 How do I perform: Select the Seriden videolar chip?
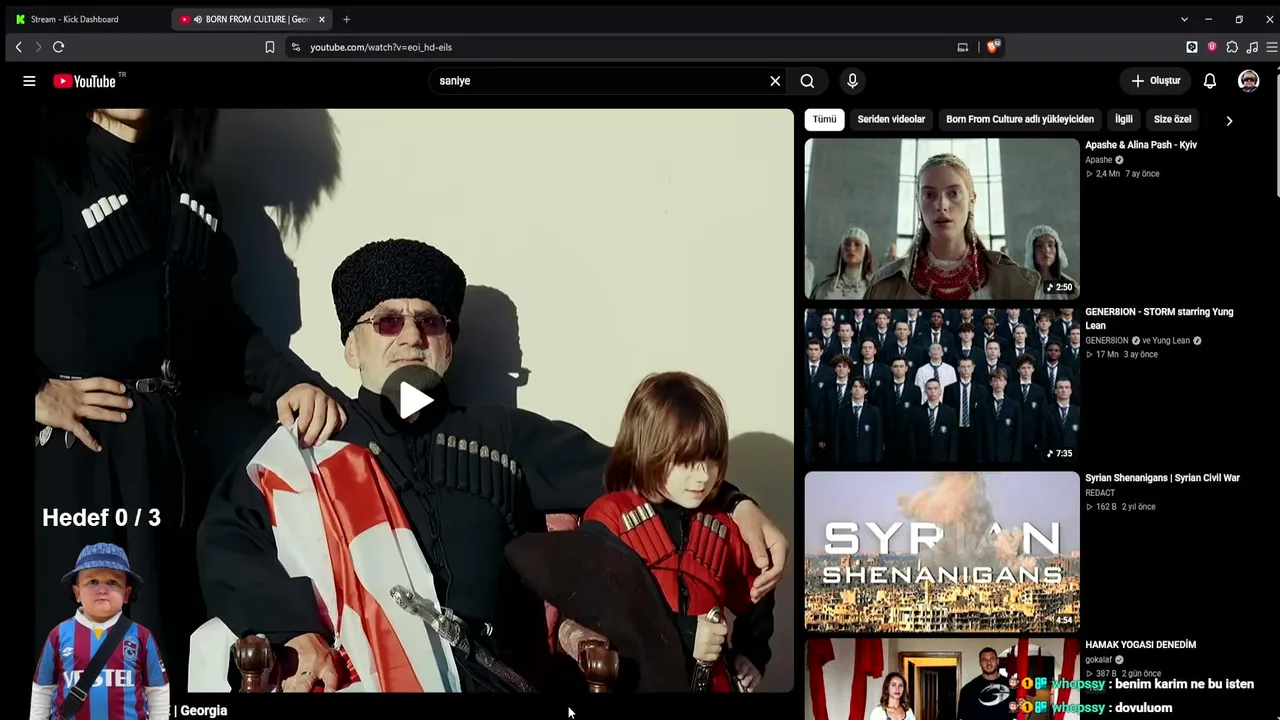pos(891,119)
